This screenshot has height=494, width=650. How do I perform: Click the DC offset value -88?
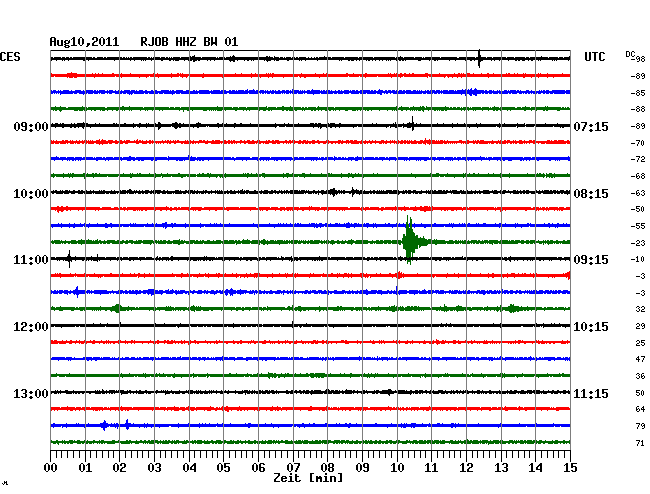(638, 109)
